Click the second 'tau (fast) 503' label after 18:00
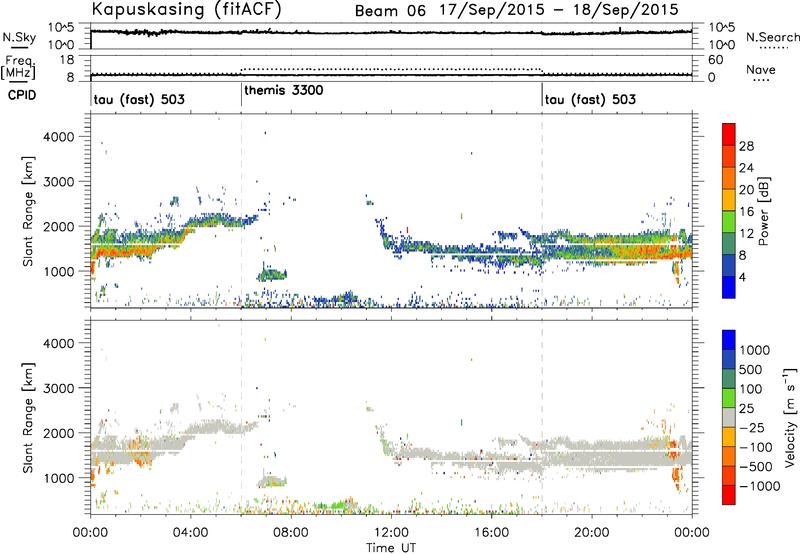This screenshot has height=554, width=800. click(590, 99)
